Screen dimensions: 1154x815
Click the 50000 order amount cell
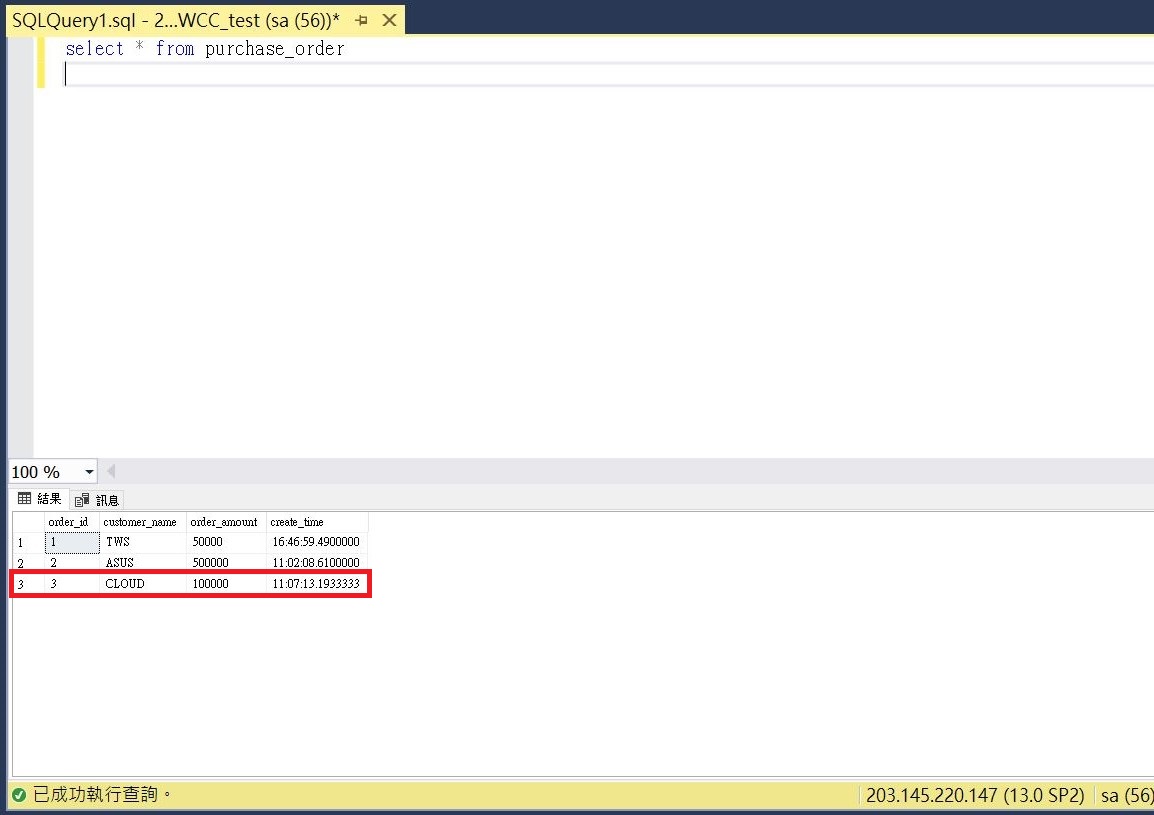(x=226, y=543)
